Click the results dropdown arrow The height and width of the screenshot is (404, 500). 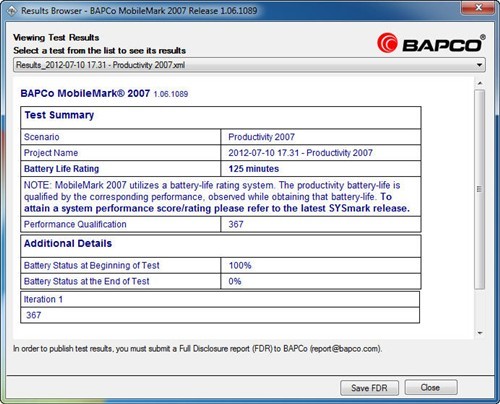click(x=479, y=65)
